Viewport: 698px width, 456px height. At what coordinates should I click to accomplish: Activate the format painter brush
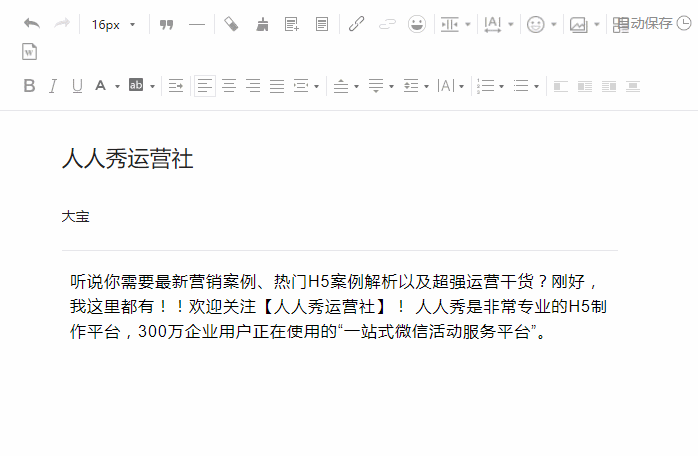[x=262, y=24]
